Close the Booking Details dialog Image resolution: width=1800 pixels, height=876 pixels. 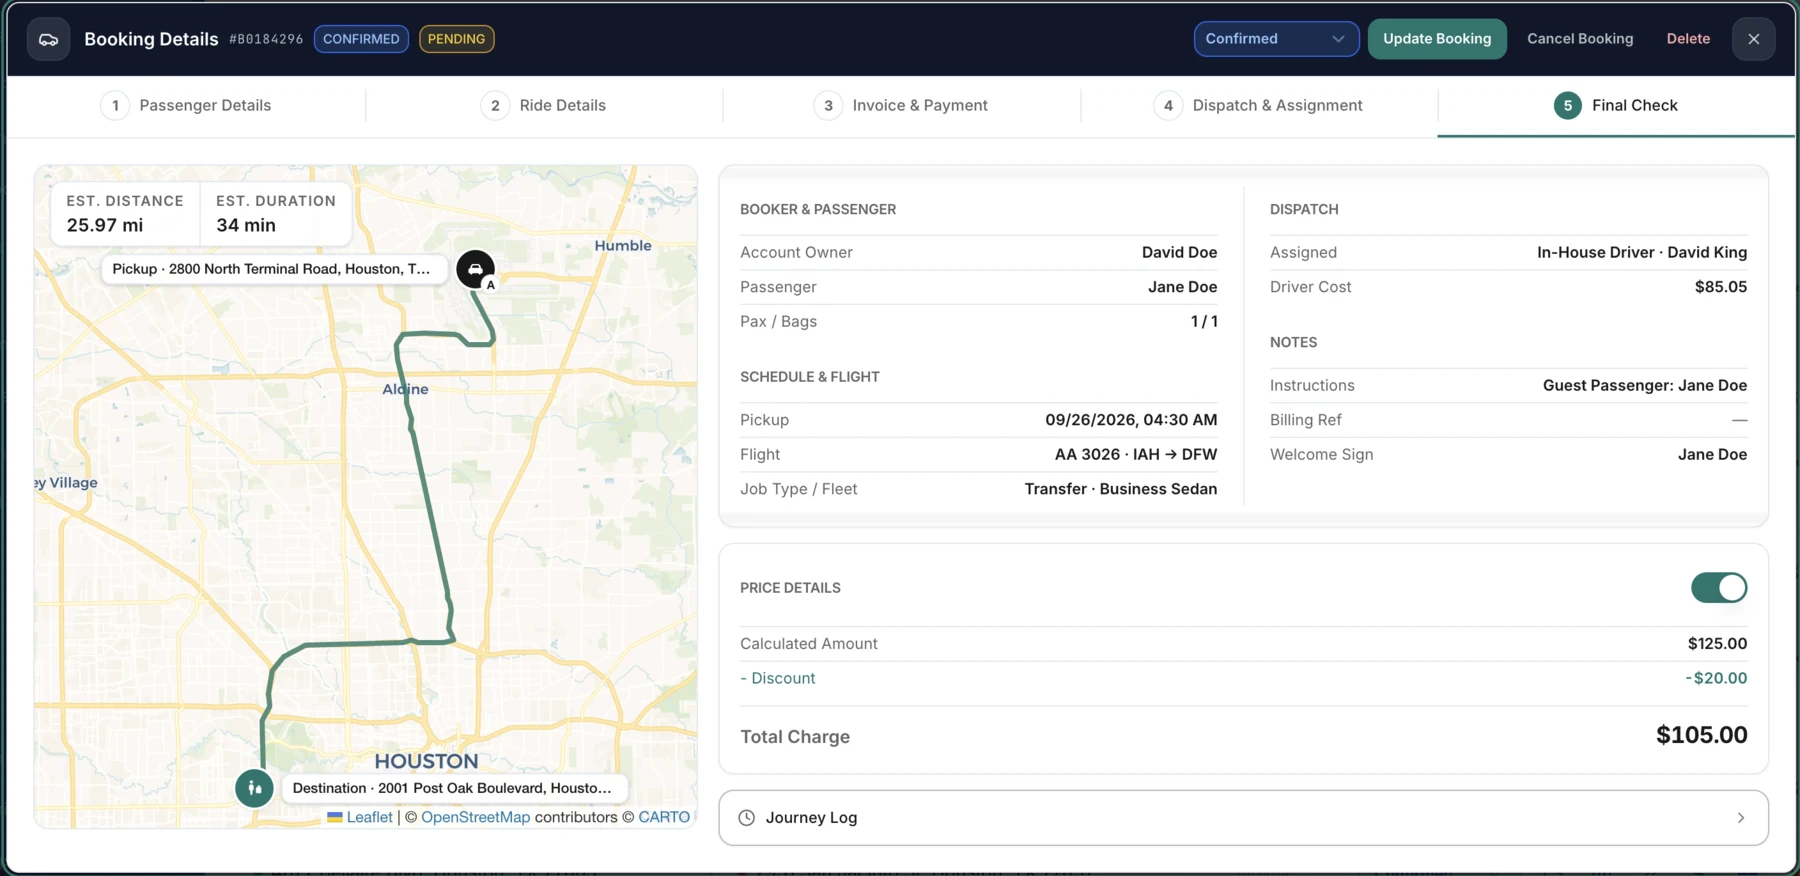pyautogui.click(x=1754, y=39)
